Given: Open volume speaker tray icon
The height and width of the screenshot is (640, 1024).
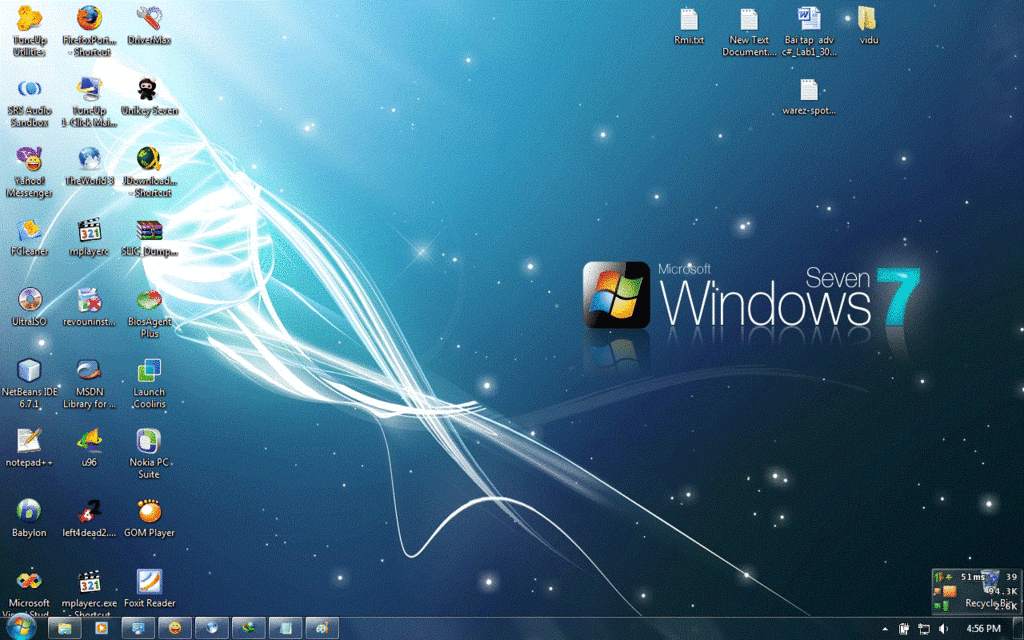Looking at the screenshot, I should [943, 629].
